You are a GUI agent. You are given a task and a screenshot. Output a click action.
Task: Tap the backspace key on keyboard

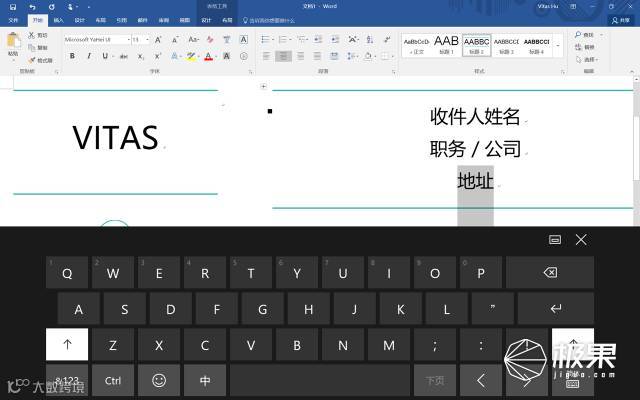[x=550, y=273]
